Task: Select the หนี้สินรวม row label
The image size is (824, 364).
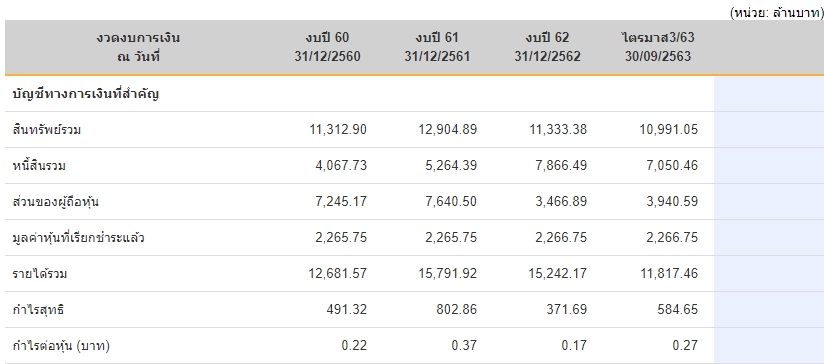Action: 39,166
